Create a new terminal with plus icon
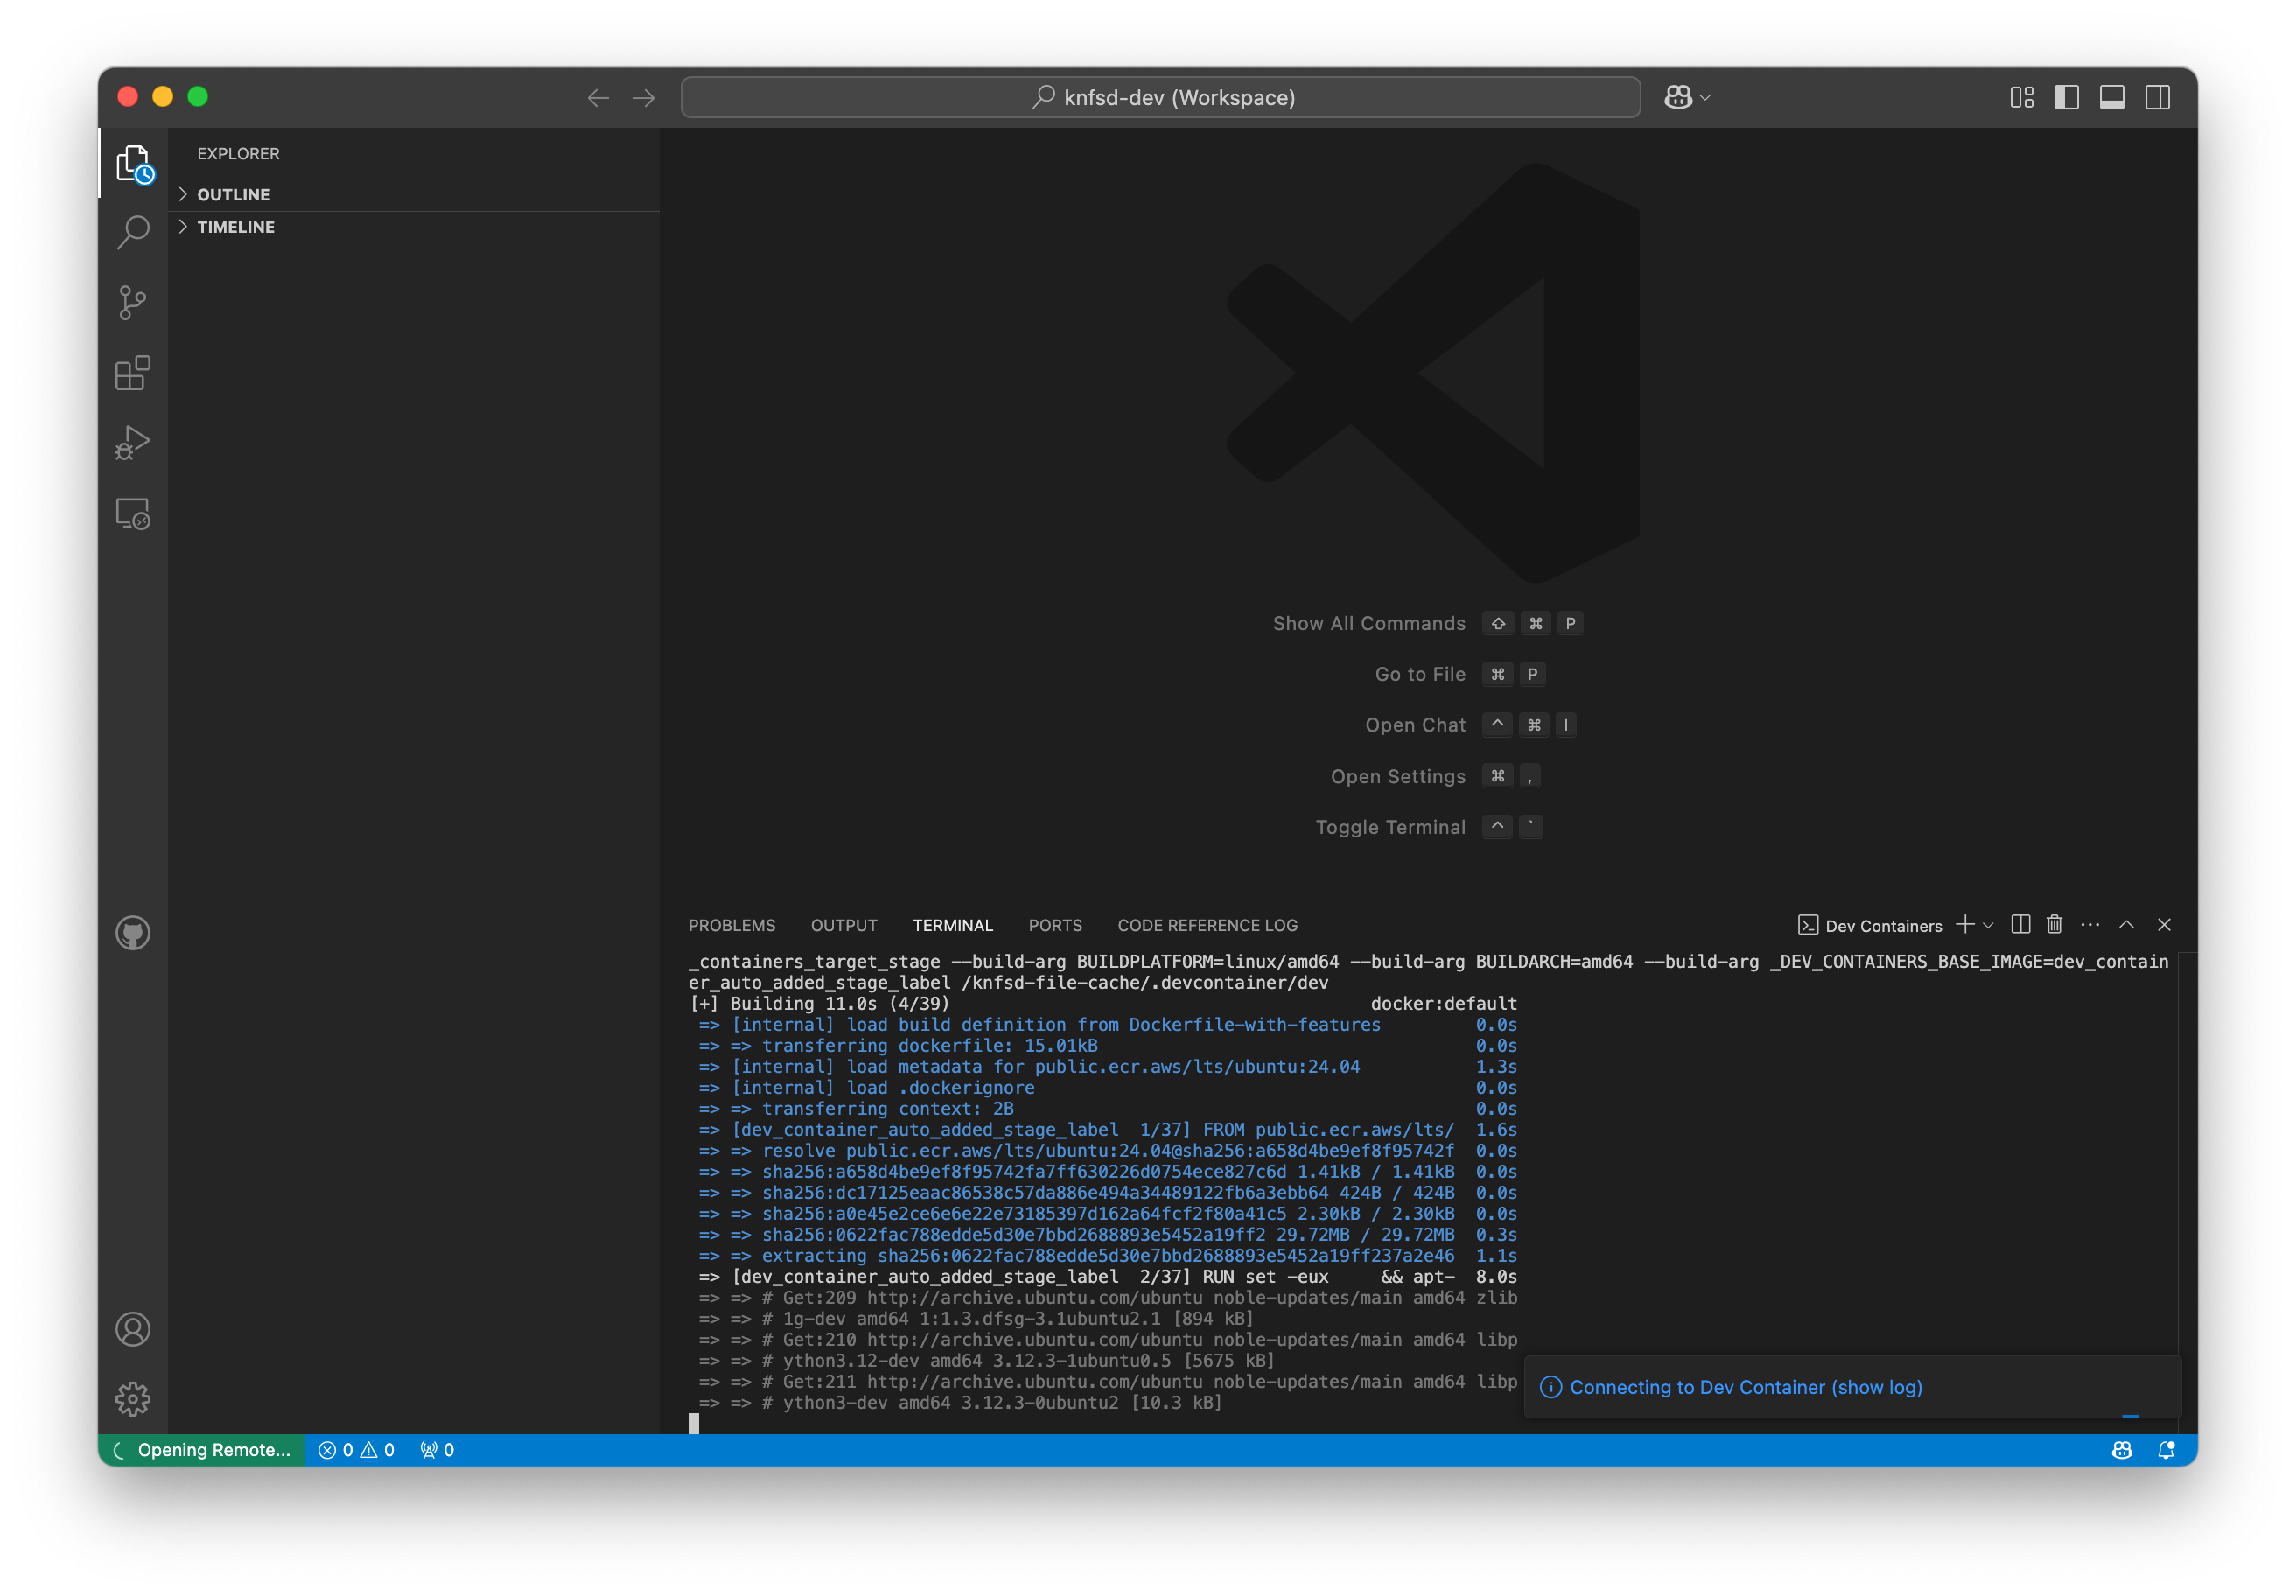Image resolution: width=2296 pixels, height=1596 pixels. (x=1964, y=924)
